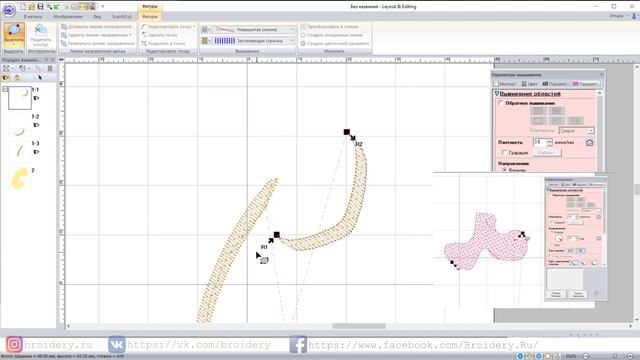Click Reverse direction line command

point(97,43)
